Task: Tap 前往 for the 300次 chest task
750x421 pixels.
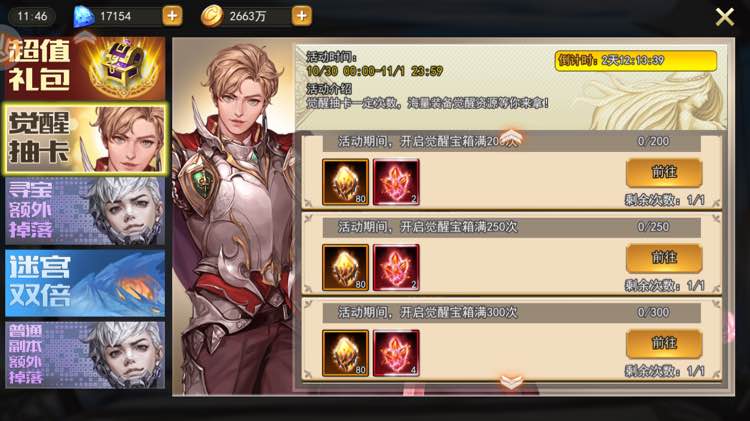Action: click(664, 343)
